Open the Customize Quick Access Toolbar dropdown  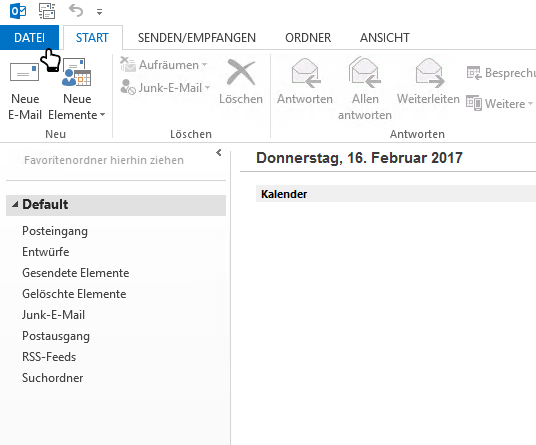99,12
